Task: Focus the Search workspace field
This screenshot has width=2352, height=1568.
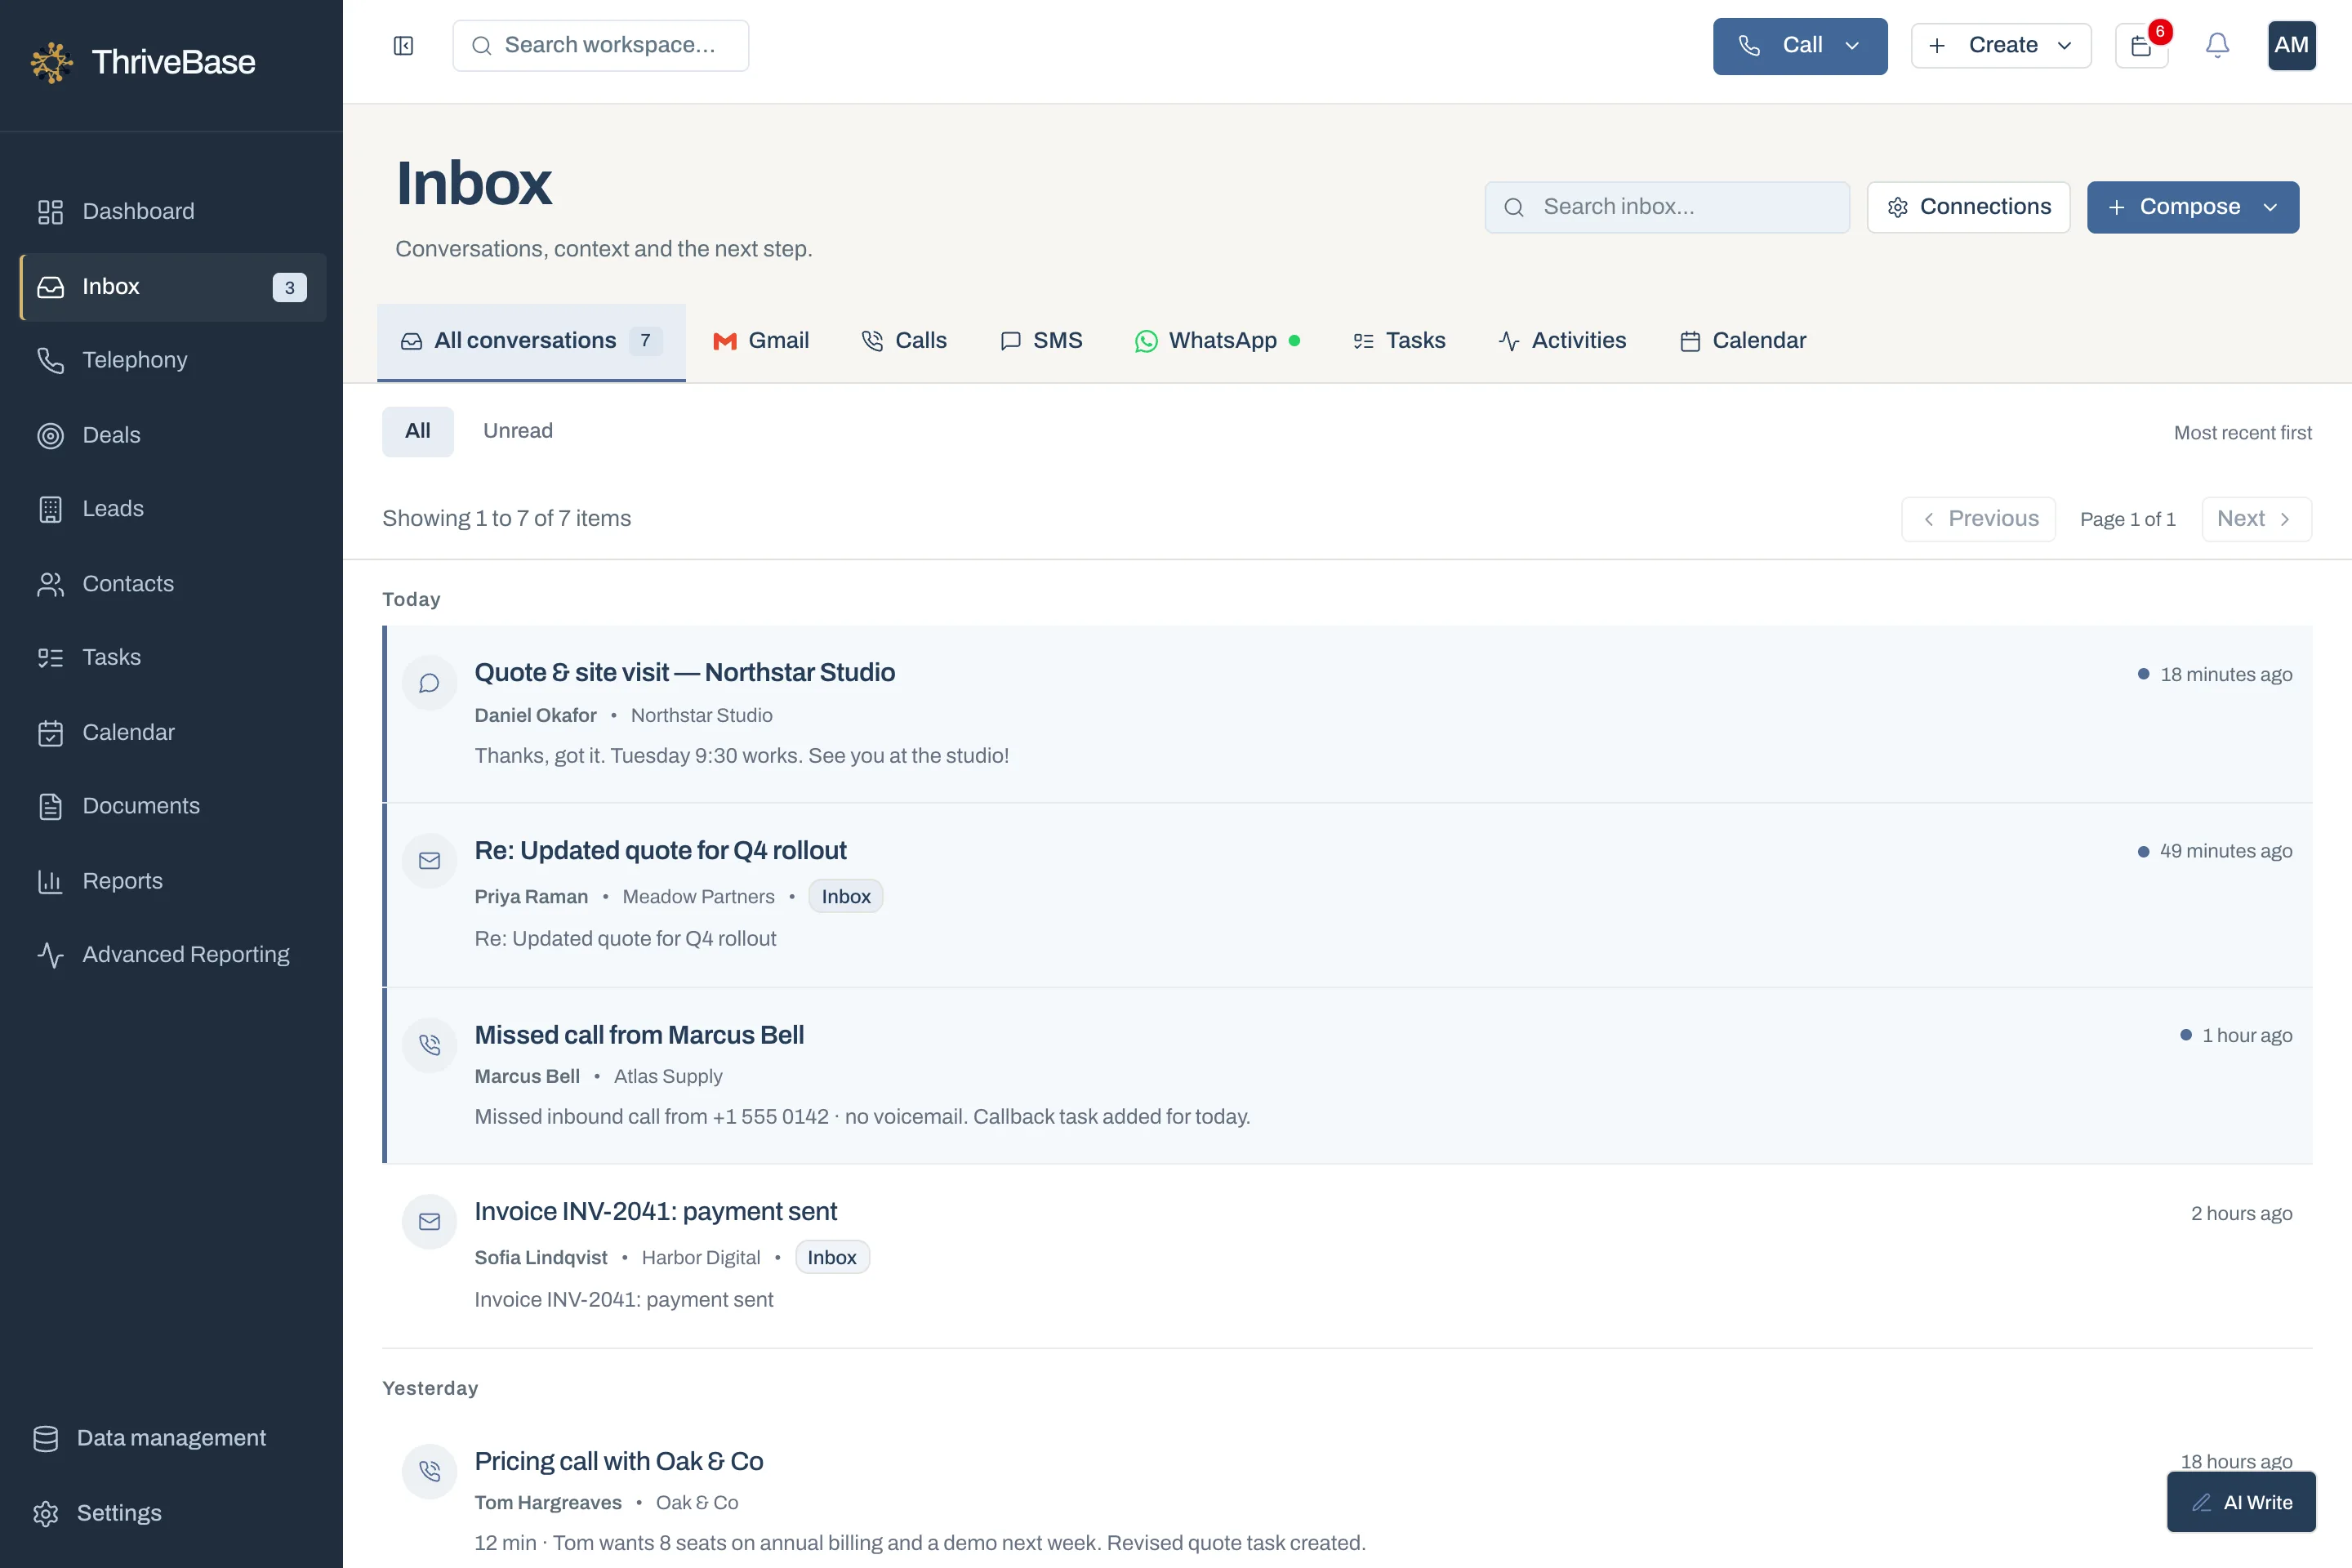Action: (601, 46)
